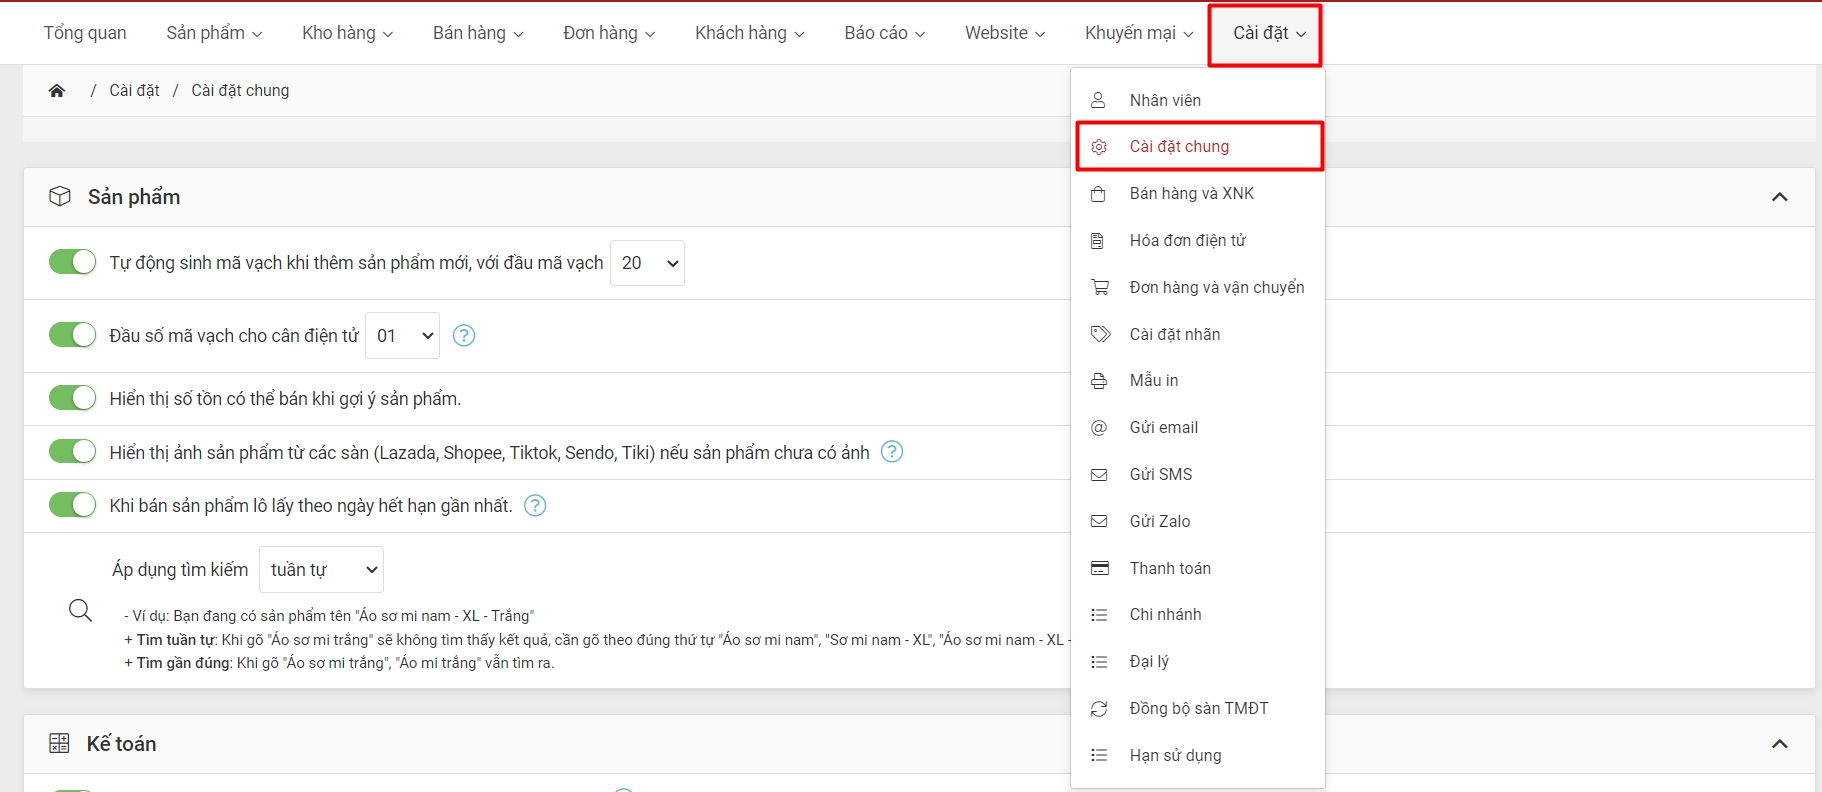The image size is (1822, 792).
Task: Turn off nearest expiry date batch selling toggle
Action: 72,505
